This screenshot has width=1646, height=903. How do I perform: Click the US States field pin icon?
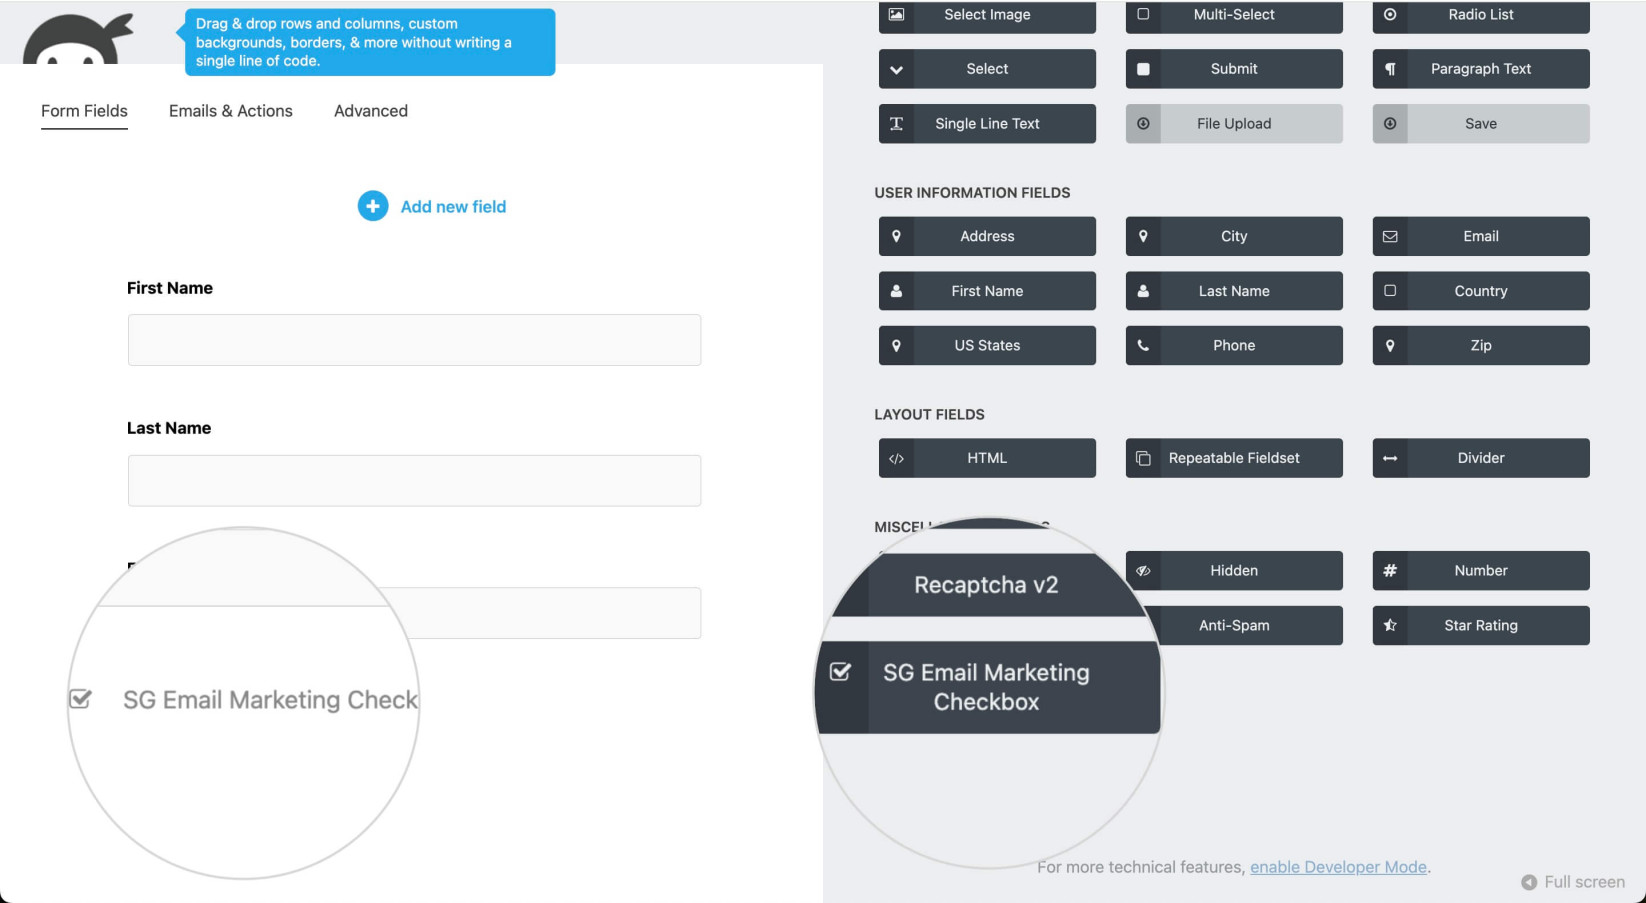coord(896,345)
